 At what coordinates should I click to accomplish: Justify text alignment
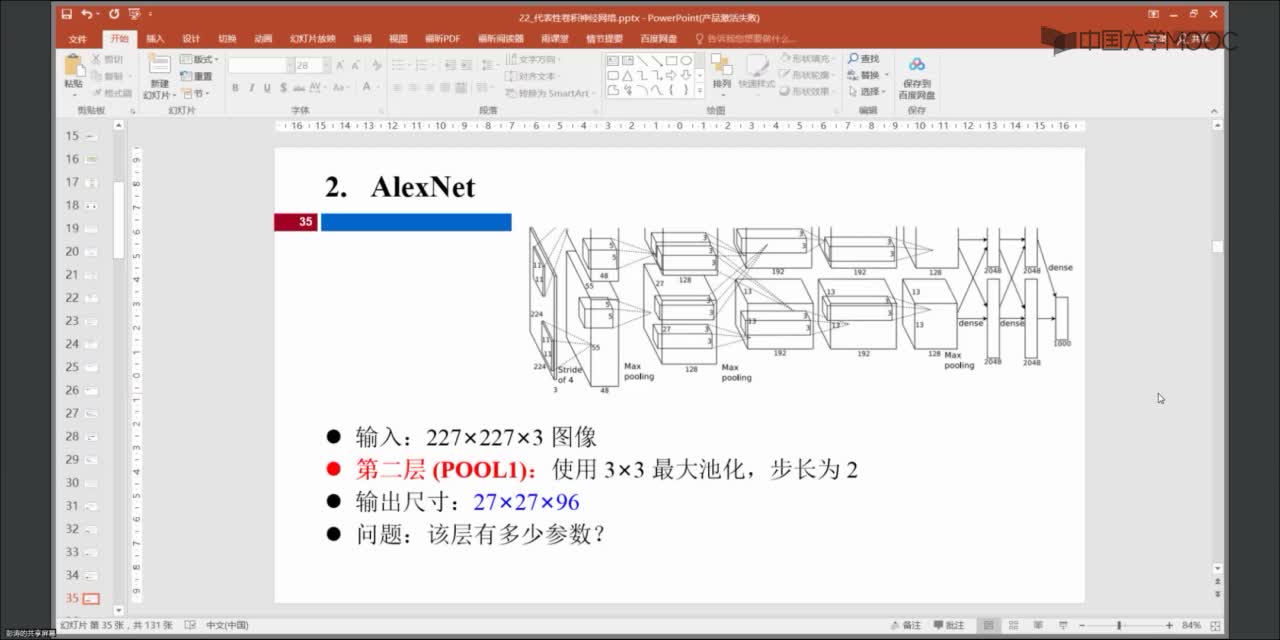(447, 89)
